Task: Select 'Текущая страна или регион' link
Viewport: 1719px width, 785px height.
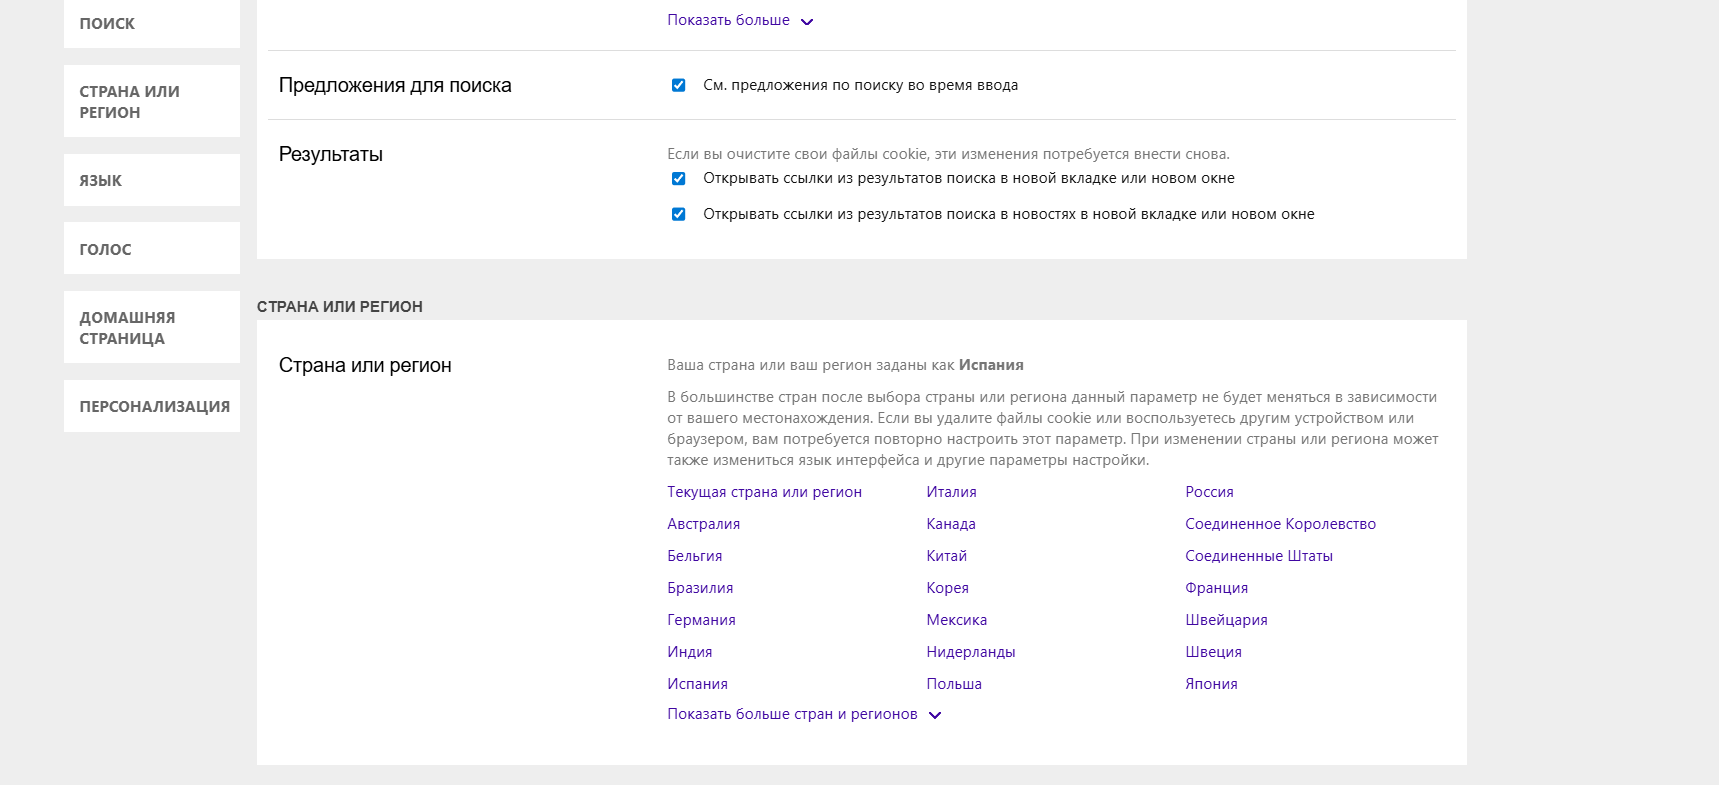Action: 764,492
